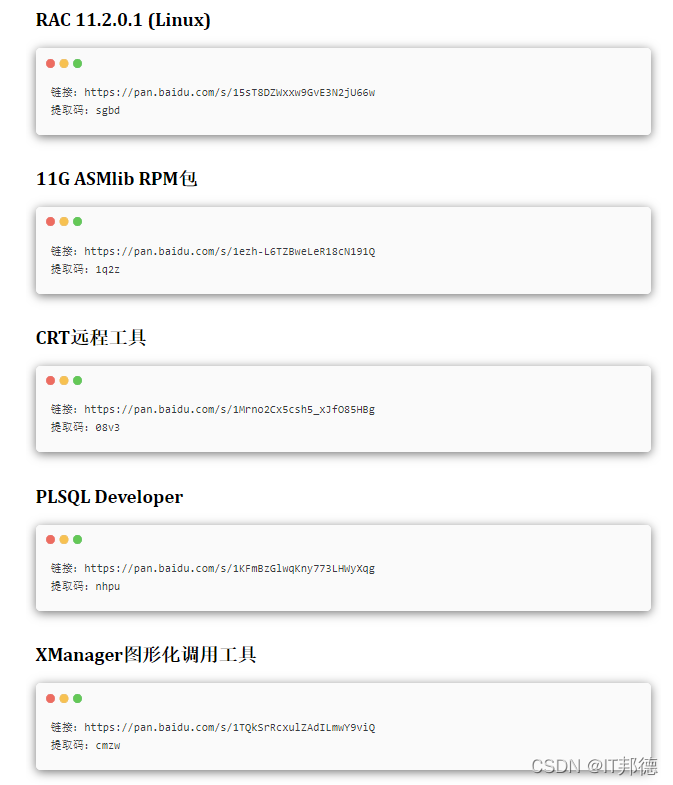Image resolution: width=673 pixels, height=785 pixels.
Task: Open the Baidu pan link starting with 1KFmBzGlwq
Action: point(229,569)
